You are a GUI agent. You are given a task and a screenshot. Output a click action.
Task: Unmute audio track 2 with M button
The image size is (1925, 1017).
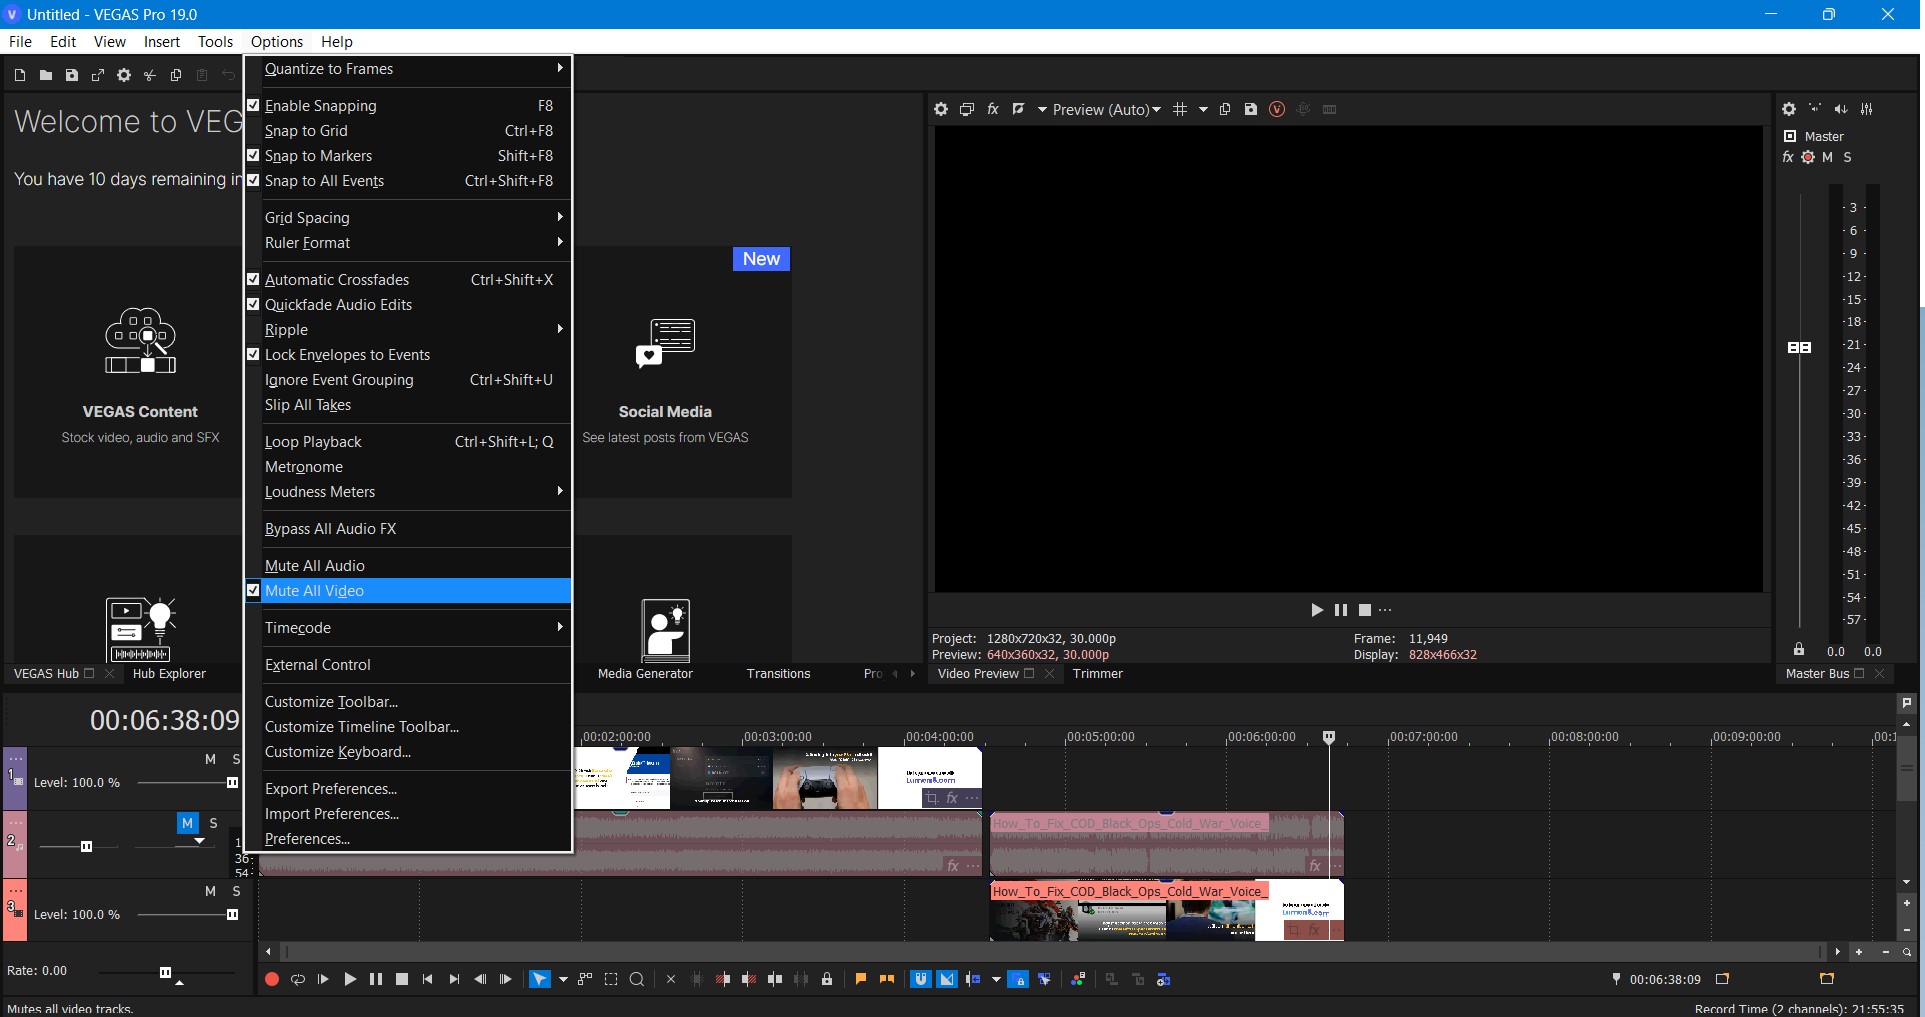187,823
